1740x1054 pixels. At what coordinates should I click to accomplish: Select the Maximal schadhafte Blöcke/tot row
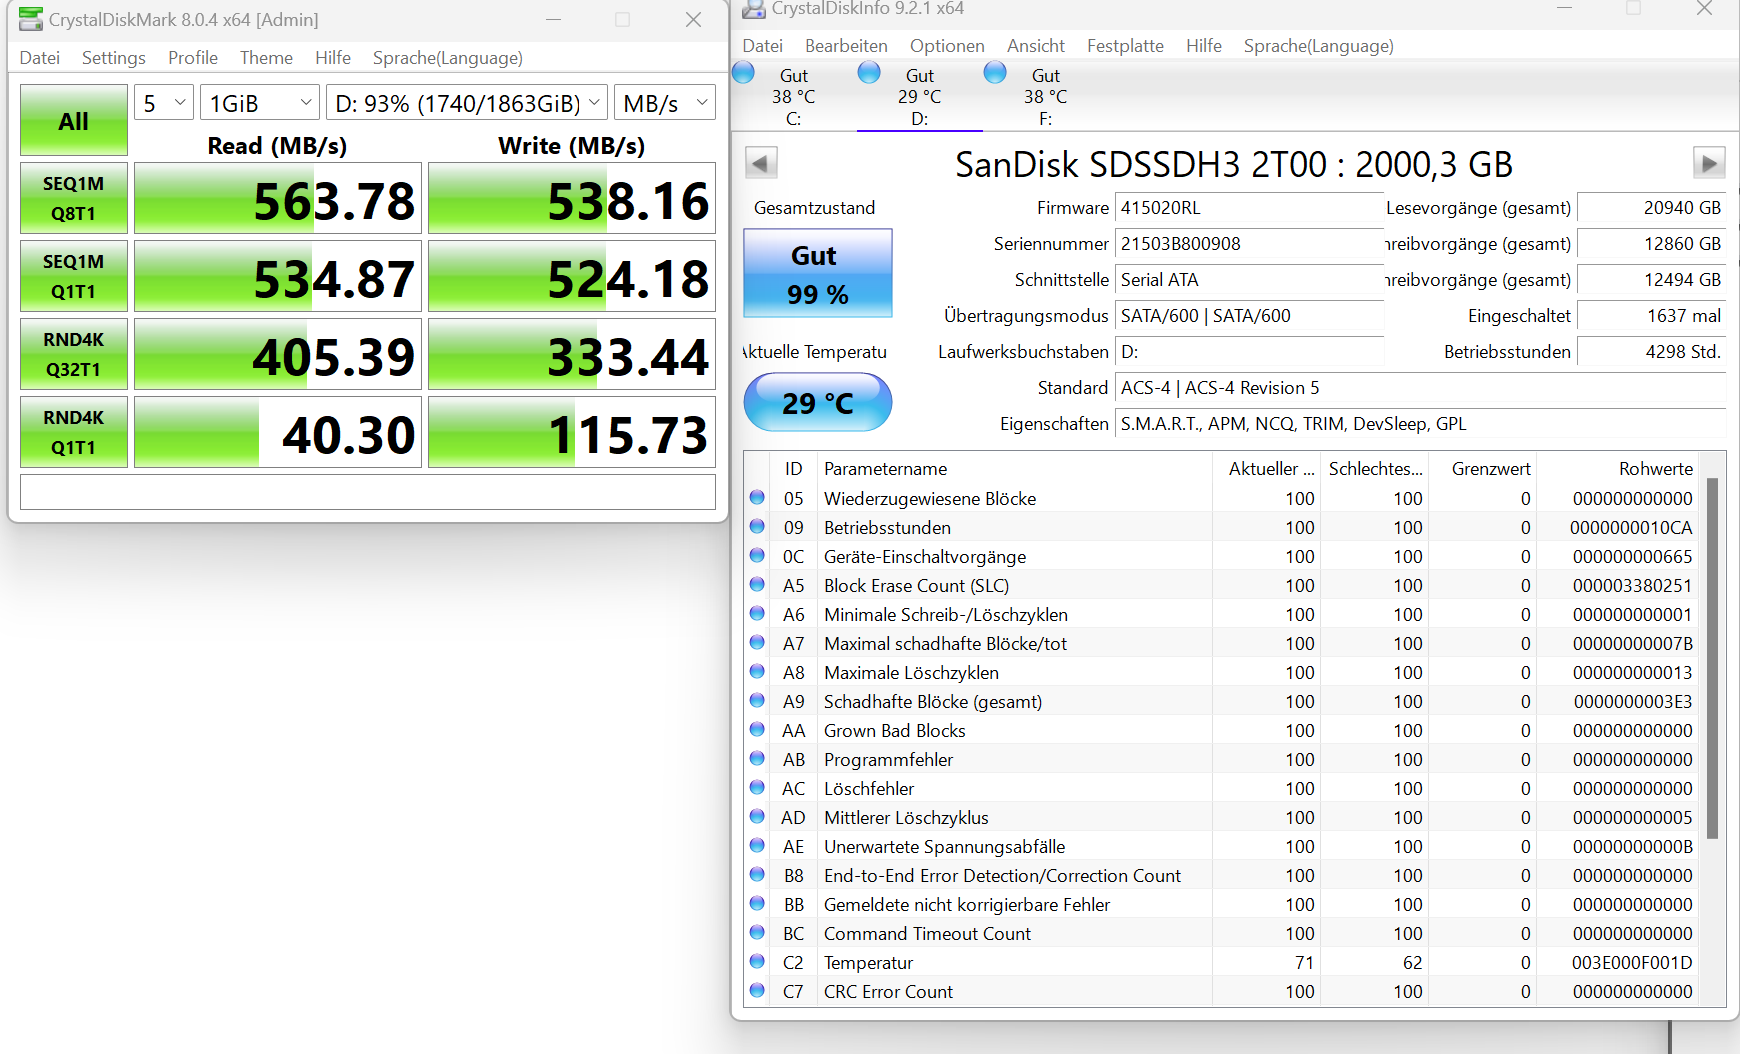pyautogui.click(x=1223, y=643)
